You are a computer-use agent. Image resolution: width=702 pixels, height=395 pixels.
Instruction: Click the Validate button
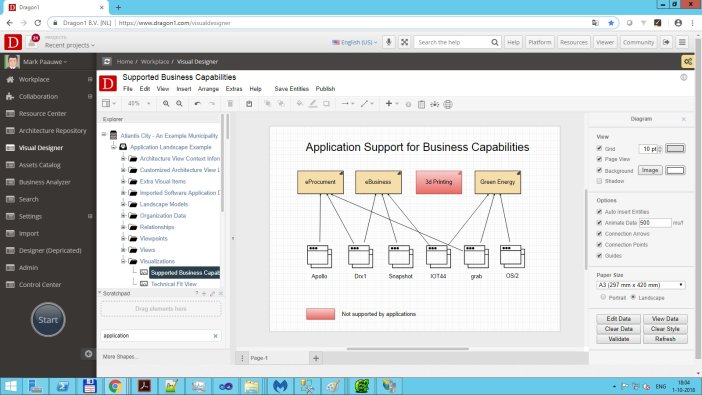pyautogui.click(x=619, y=339)
